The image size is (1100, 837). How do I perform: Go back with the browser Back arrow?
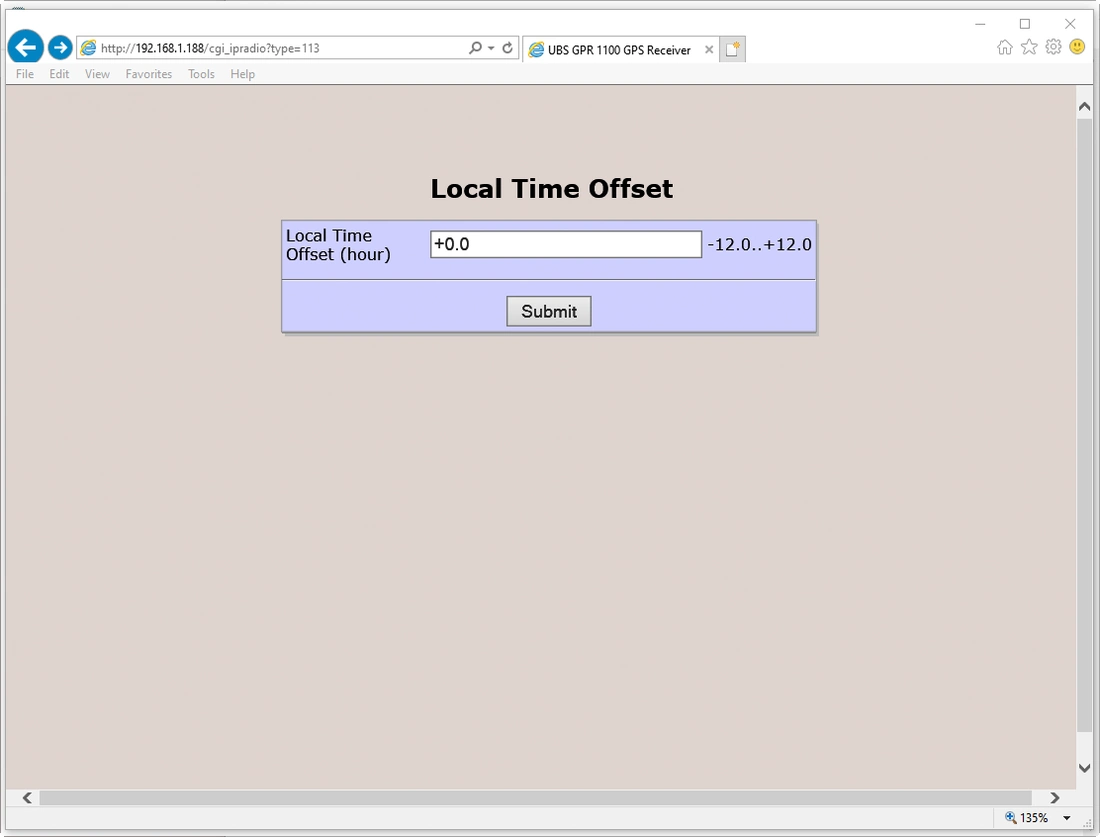[26, 48]
